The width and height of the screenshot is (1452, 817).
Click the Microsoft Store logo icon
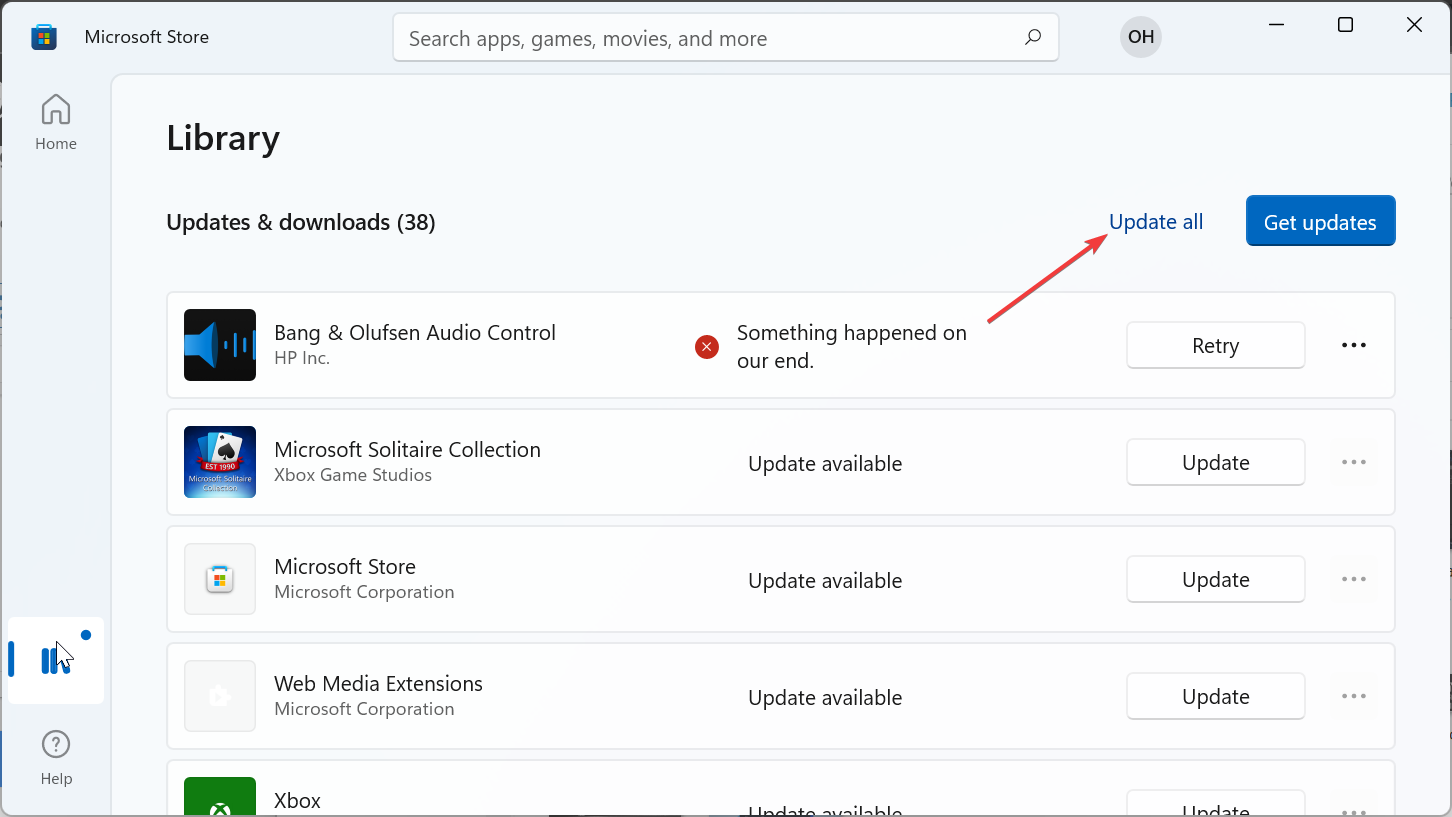44,38
